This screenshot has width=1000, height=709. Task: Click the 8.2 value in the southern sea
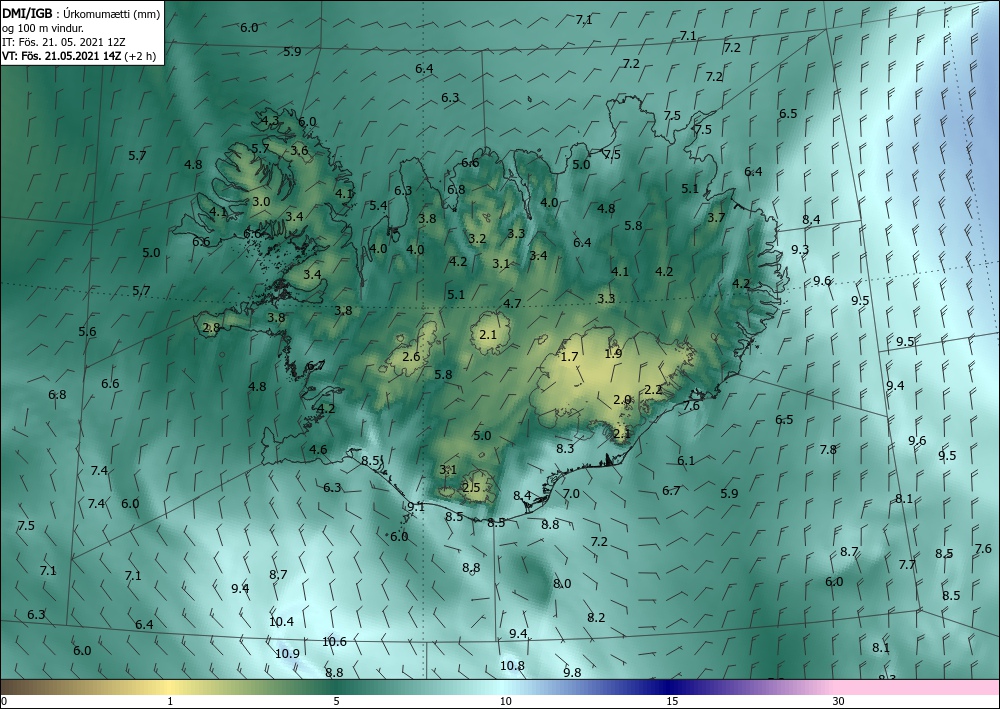pyautogui.click(x=596, y=617)
